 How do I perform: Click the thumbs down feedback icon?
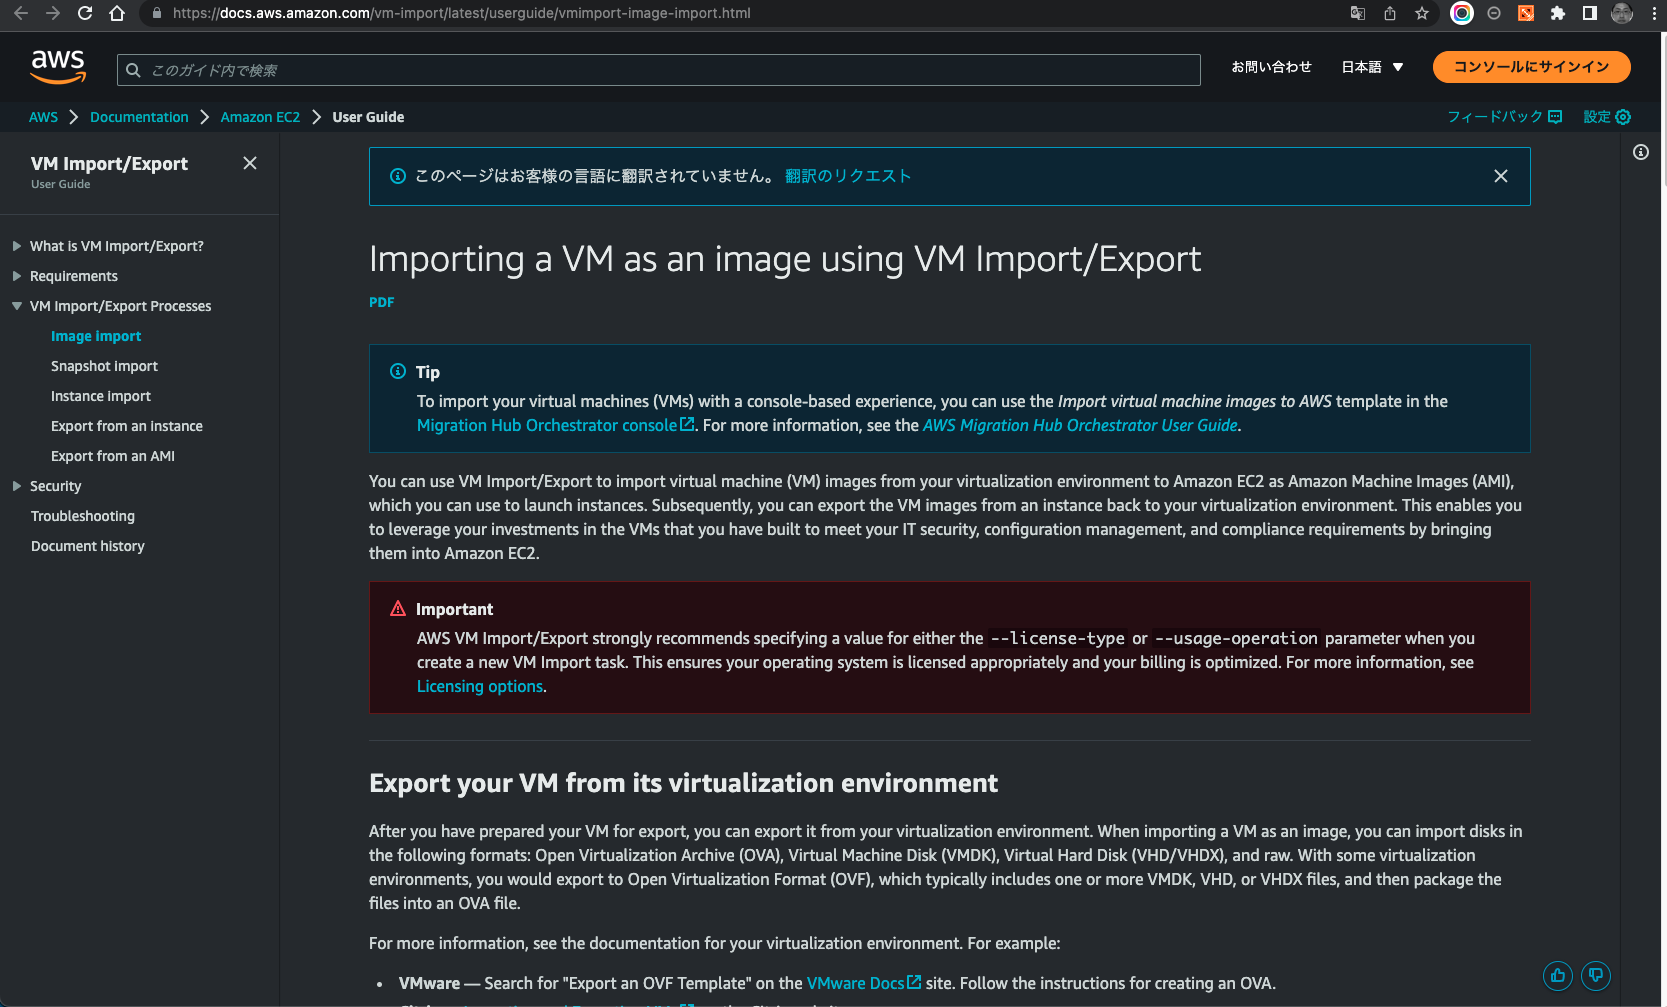[x=1596, y=975]
